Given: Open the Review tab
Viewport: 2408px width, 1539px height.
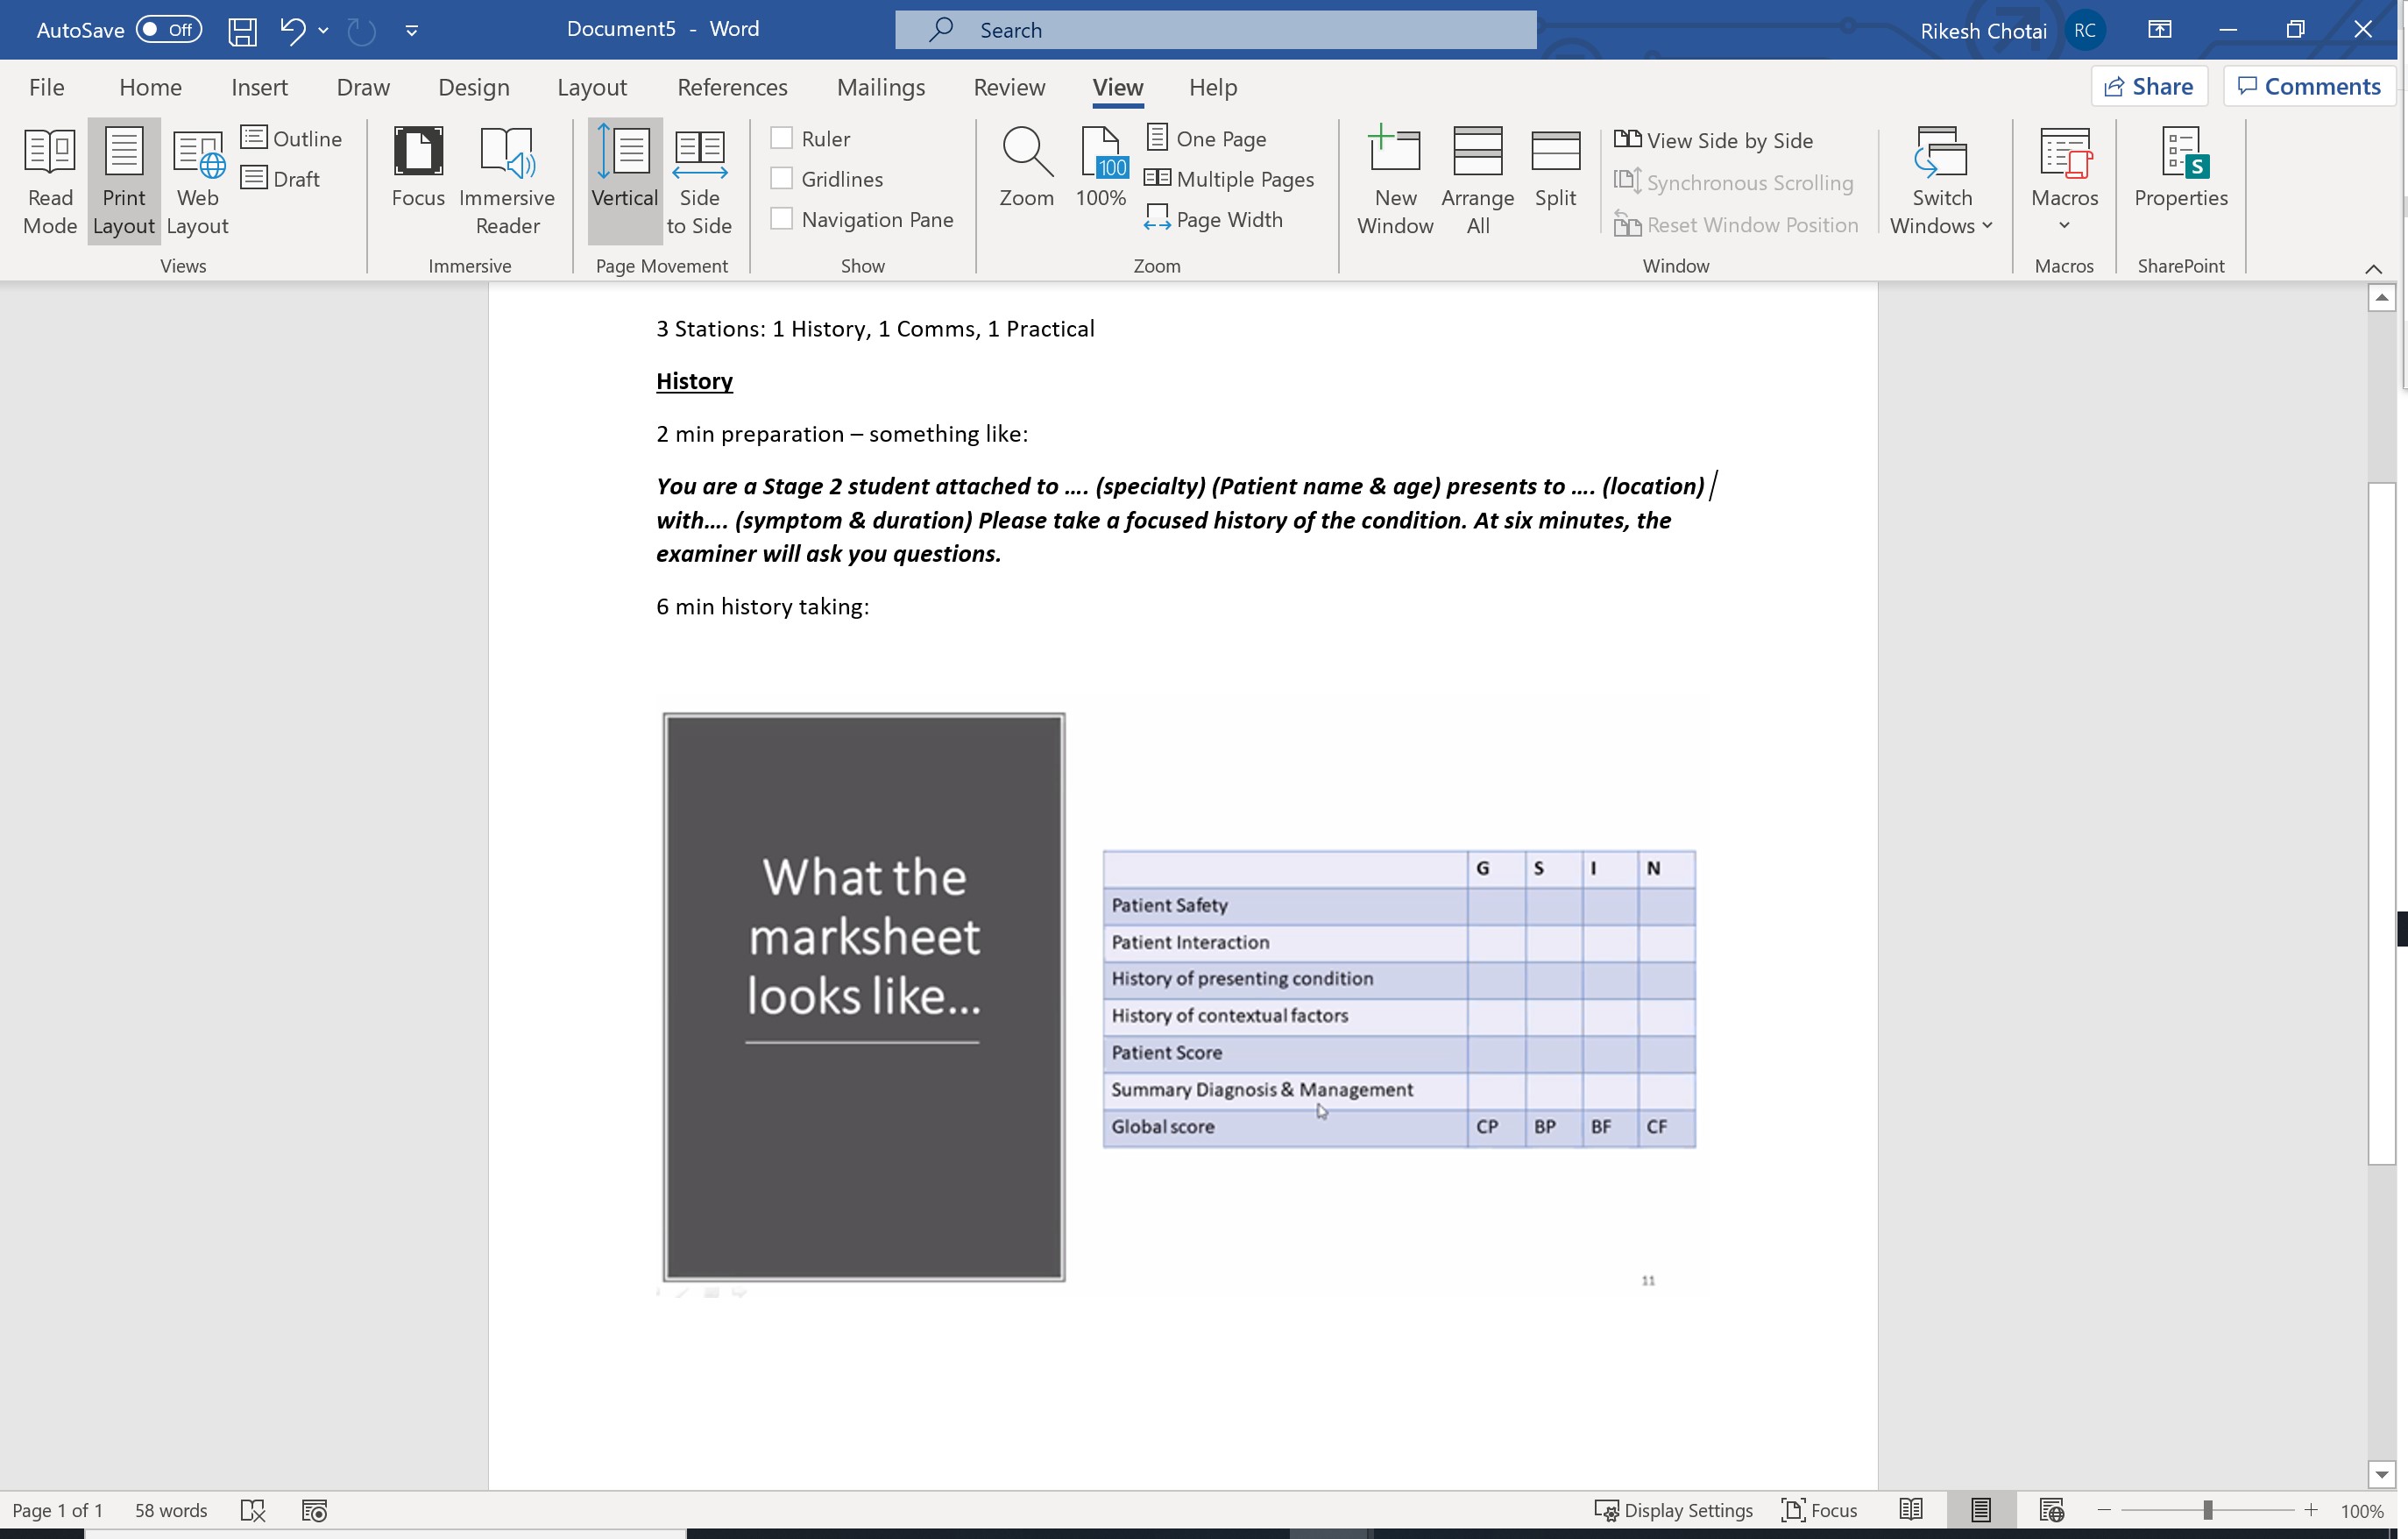Looking at the screenshot, I should pos(1009,87).
